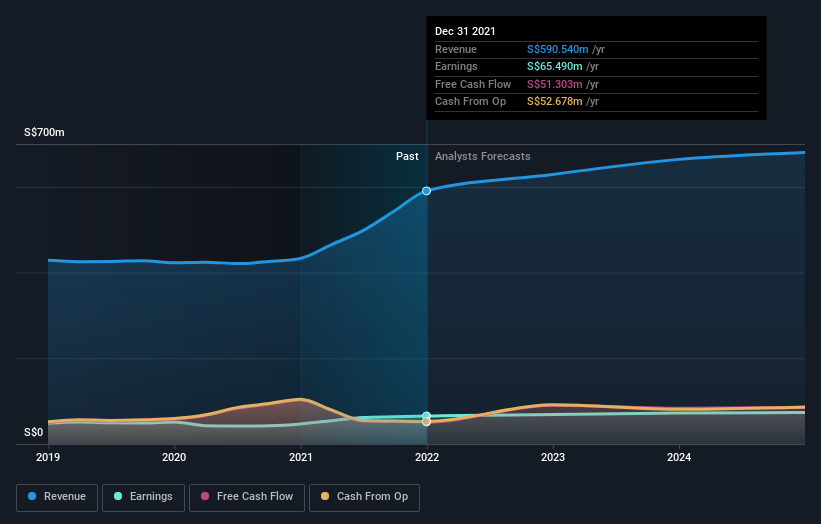
Task: Click the Earnings data point marker at 2022
Action: pos(427,416)
